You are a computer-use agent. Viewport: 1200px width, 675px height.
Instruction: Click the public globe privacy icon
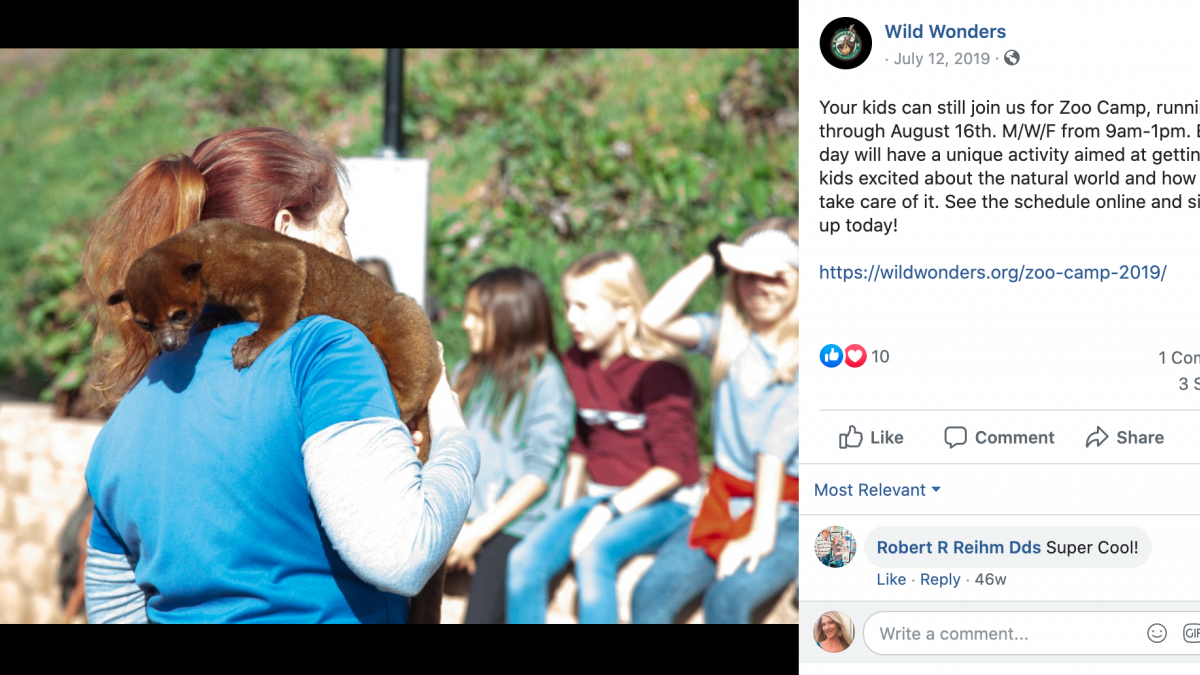click(x=1012, y=58)
